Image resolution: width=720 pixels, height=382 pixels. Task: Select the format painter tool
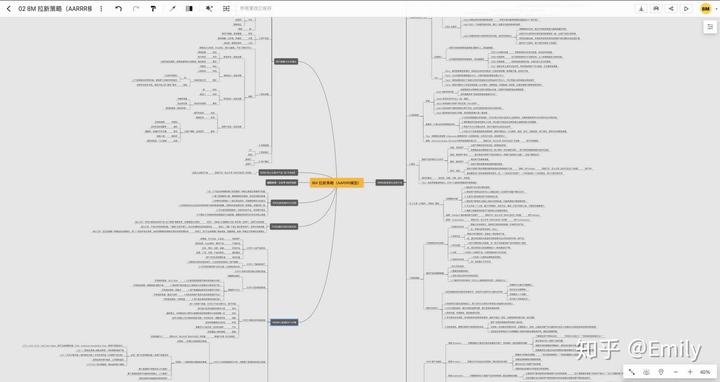(153, 9)
